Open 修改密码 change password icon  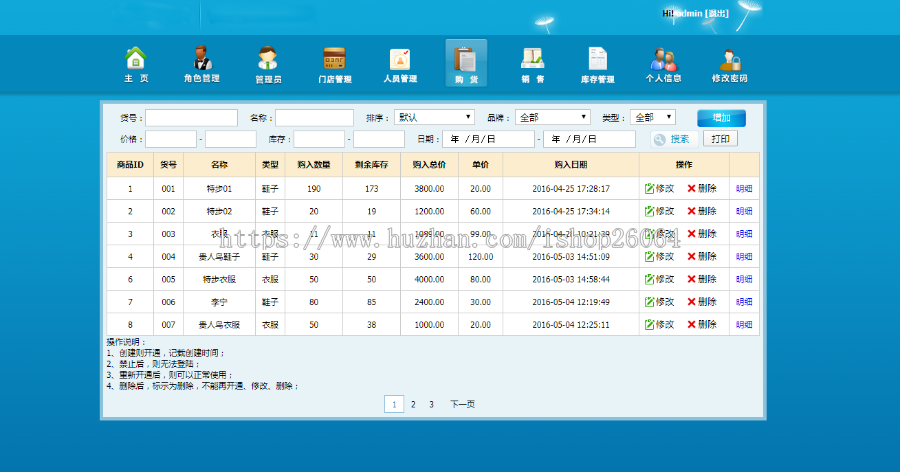point(730,64)
